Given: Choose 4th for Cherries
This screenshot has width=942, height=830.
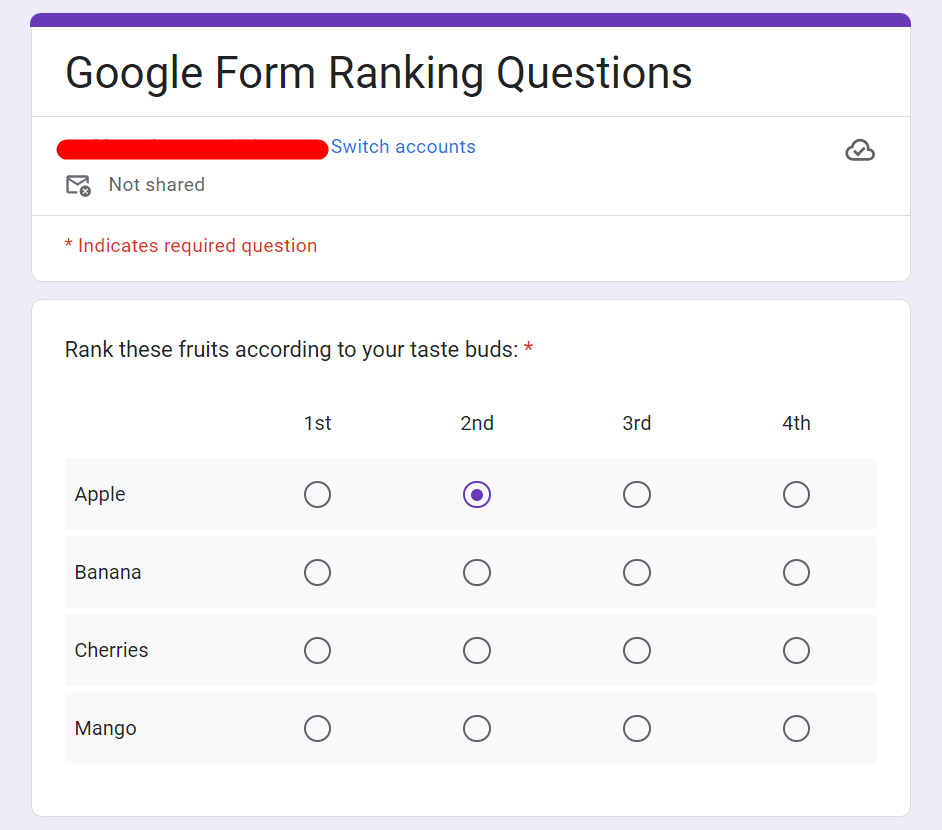Looking at the screenshot, I should click(796, 650).
